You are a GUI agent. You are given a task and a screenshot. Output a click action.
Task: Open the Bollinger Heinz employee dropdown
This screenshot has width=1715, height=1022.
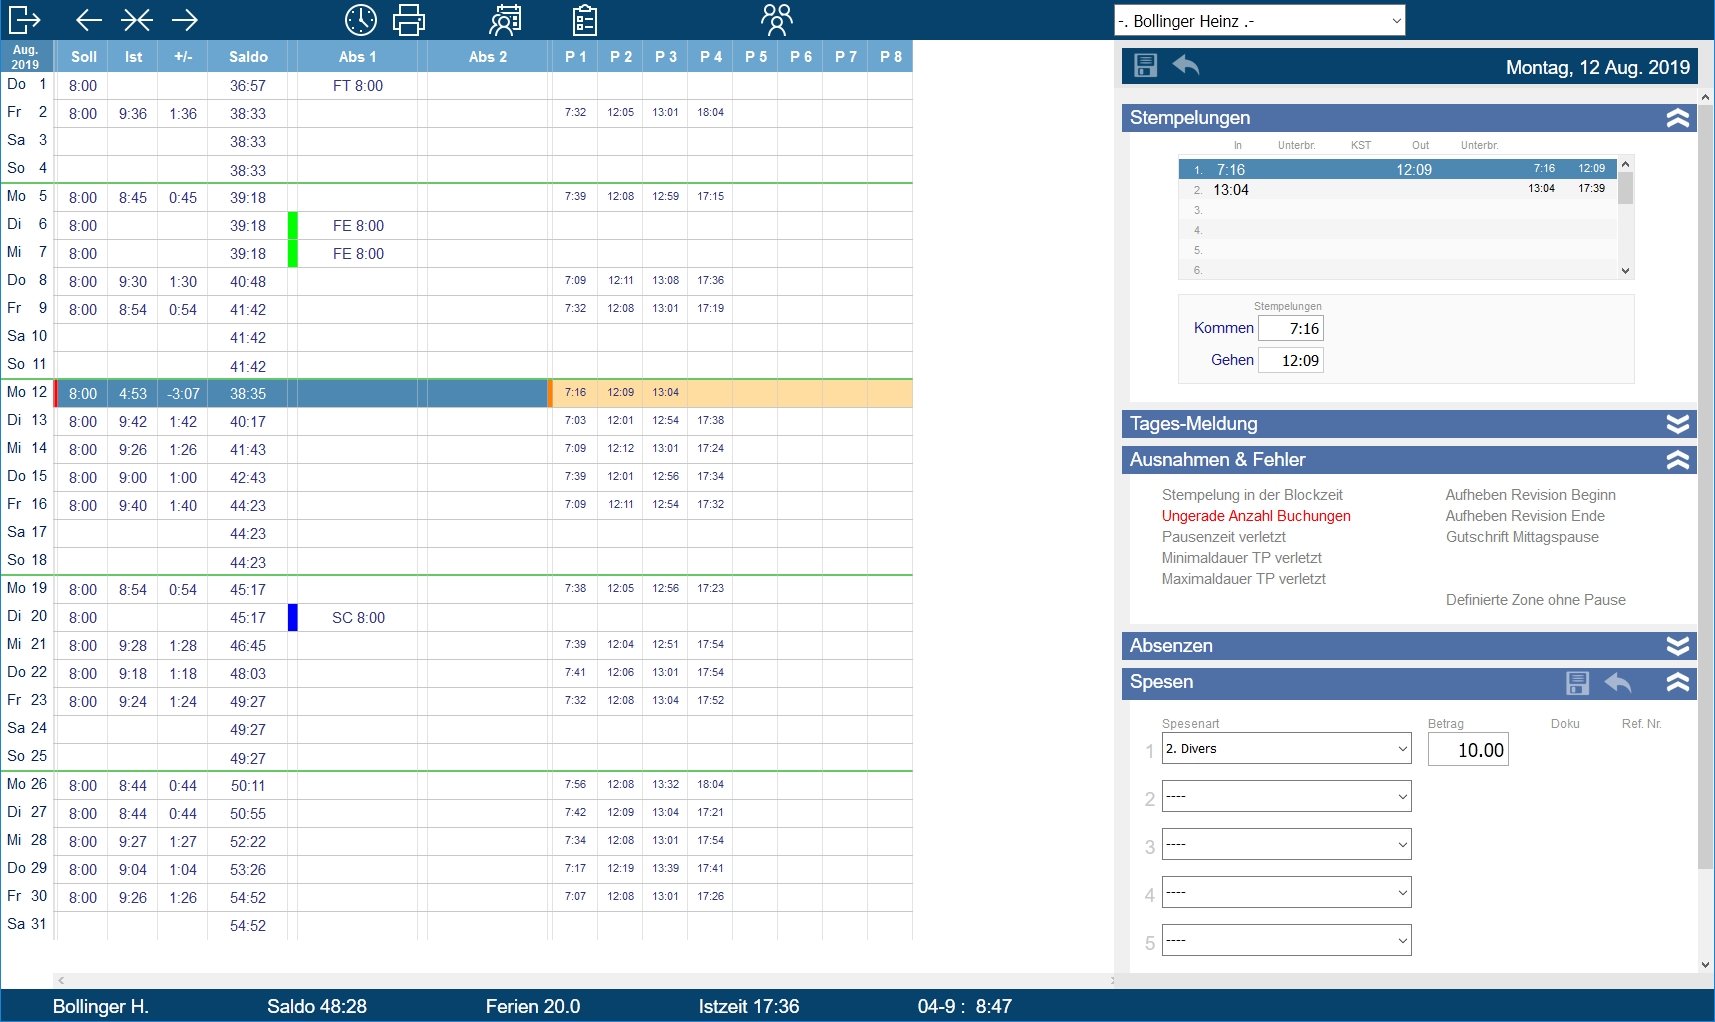(x=1259, y=21)
